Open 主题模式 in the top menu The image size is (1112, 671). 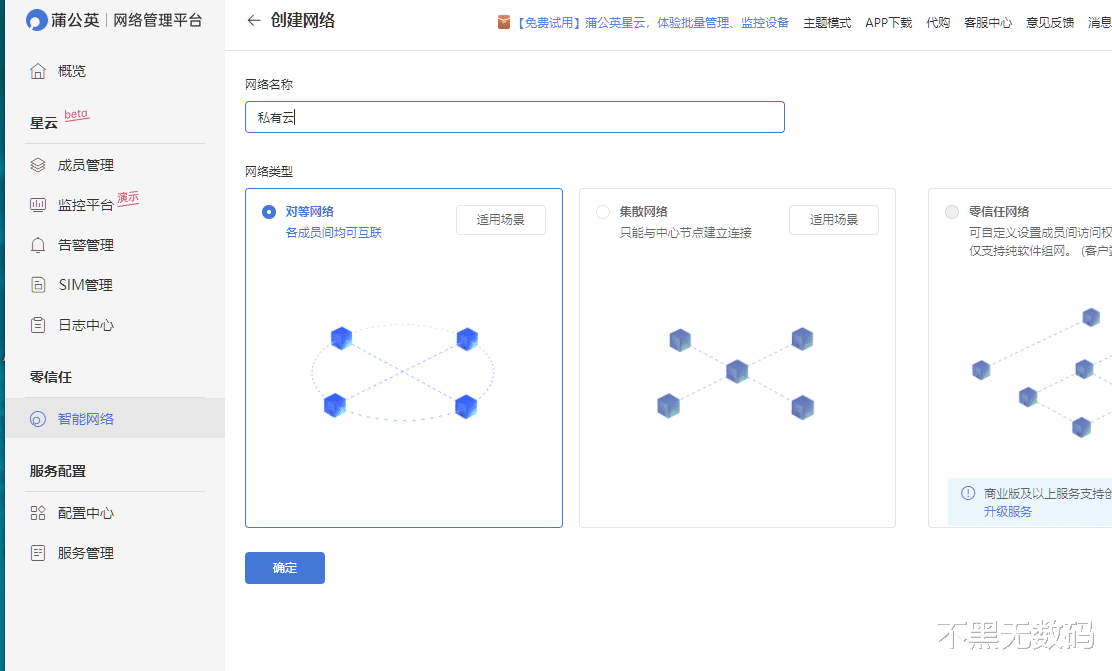827,21
